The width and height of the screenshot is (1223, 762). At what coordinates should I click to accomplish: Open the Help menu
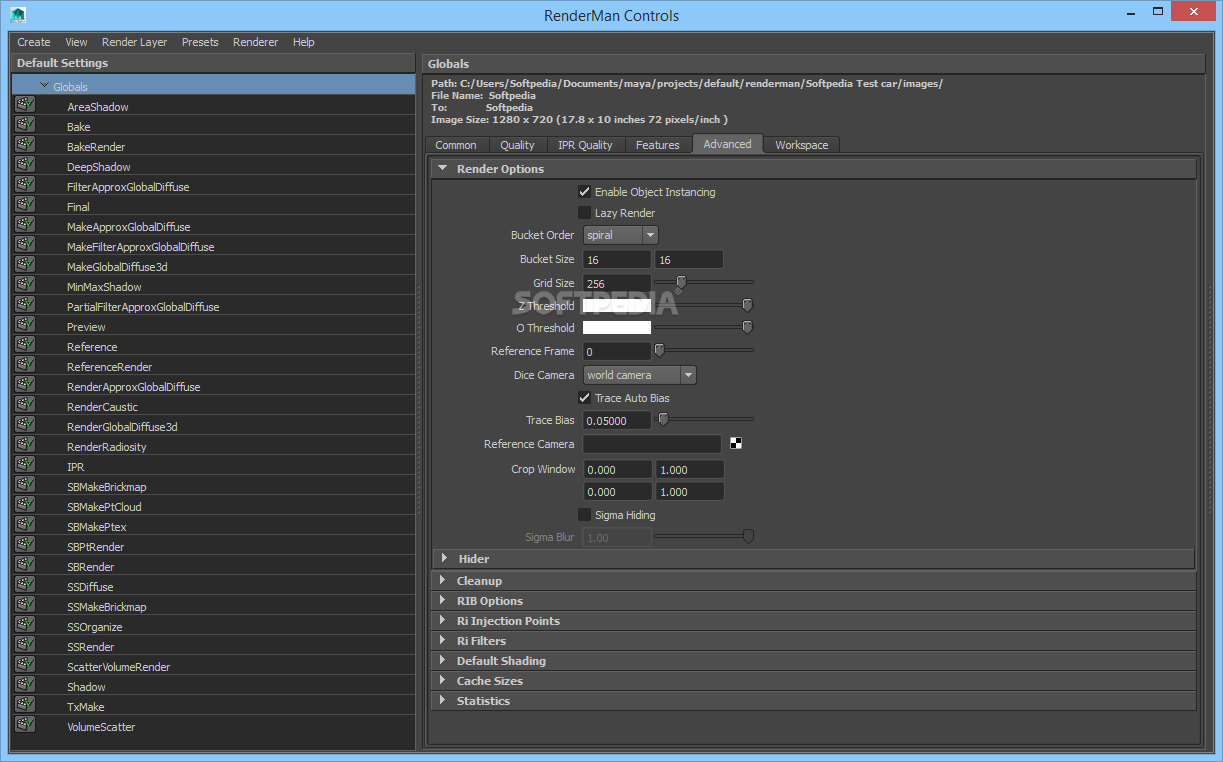click(x=304, y=42)
